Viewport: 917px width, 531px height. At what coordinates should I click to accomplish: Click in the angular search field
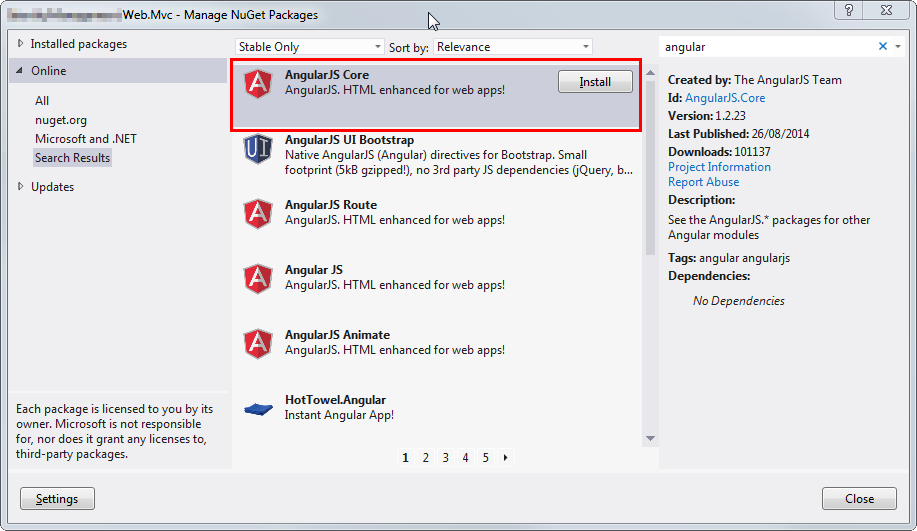(x=766, y=47)
